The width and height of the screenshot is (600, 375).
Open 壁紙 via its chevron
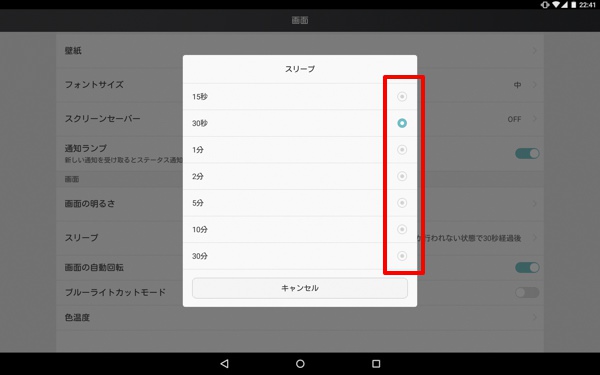535,51
